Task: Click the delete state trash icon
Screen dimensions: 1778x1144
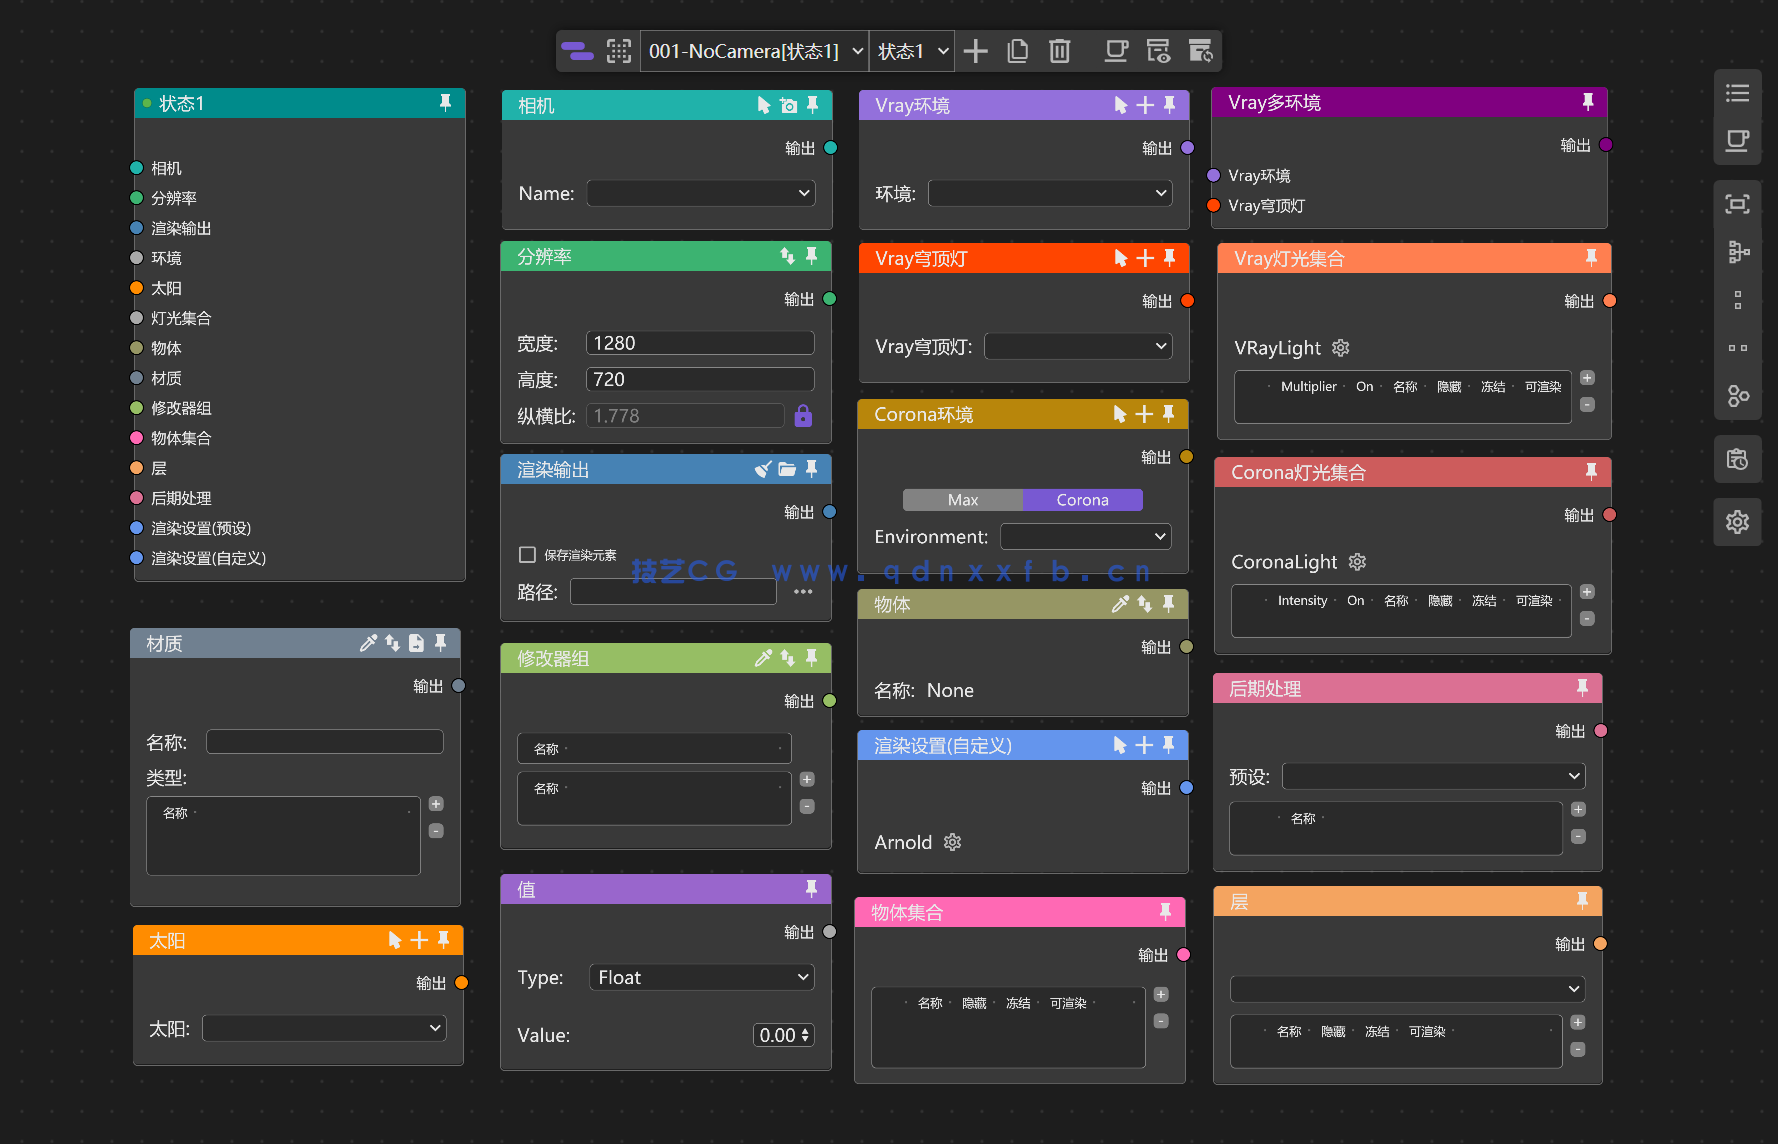Action: coord(1059,51)
